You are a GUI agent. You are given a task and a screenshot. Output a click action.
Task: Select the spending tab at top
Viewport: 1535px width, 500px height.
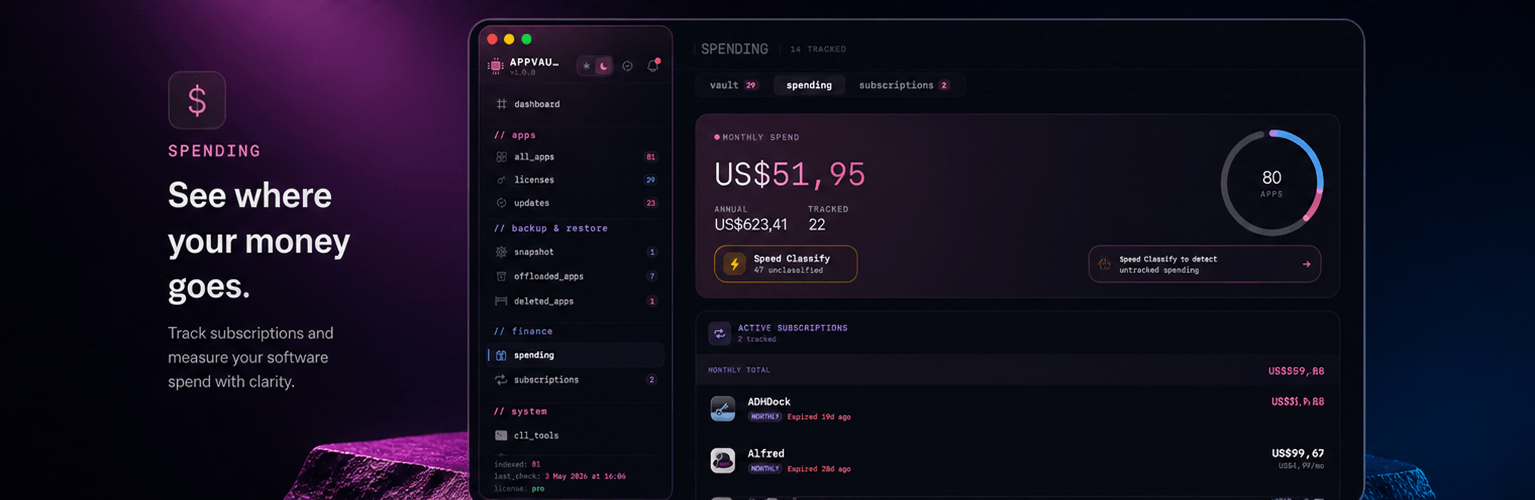(x=809, y=85)
